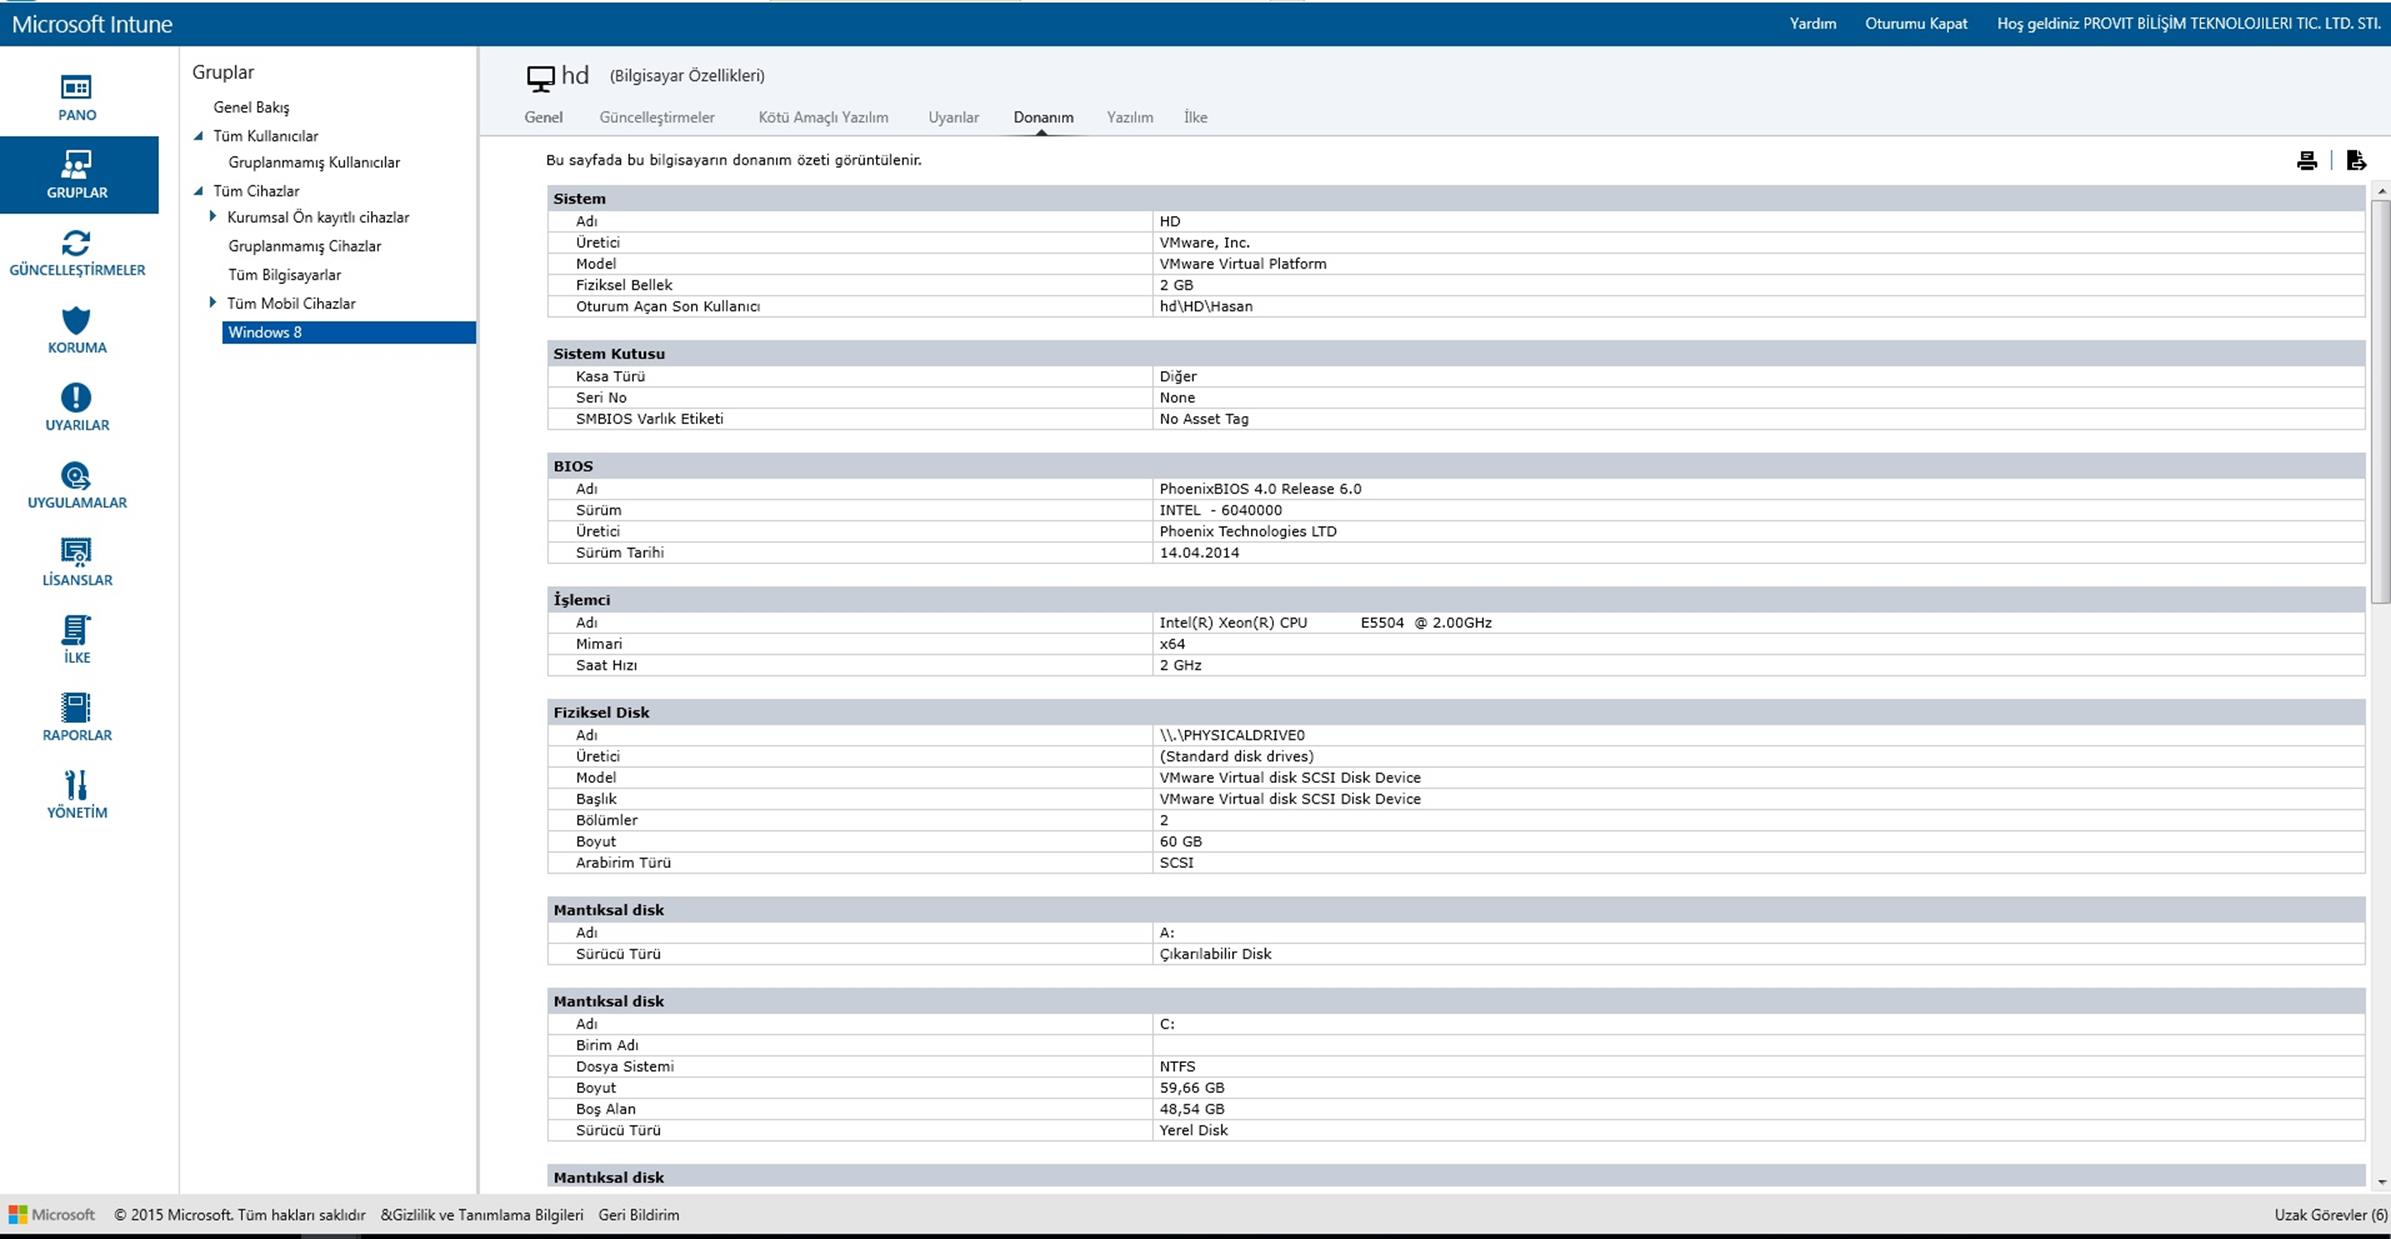Click the 60 GB disk size value

1181,842
